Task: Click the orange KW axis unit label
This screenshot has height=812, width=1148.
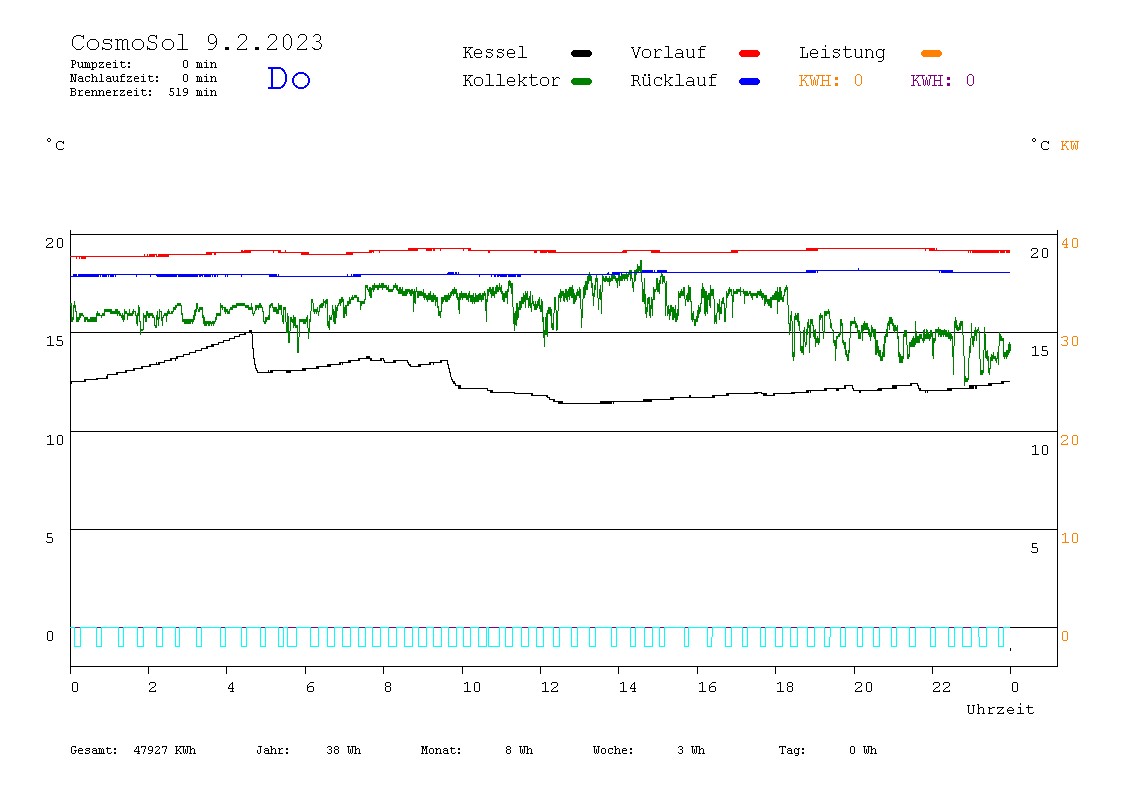Action: [1070, 146]
